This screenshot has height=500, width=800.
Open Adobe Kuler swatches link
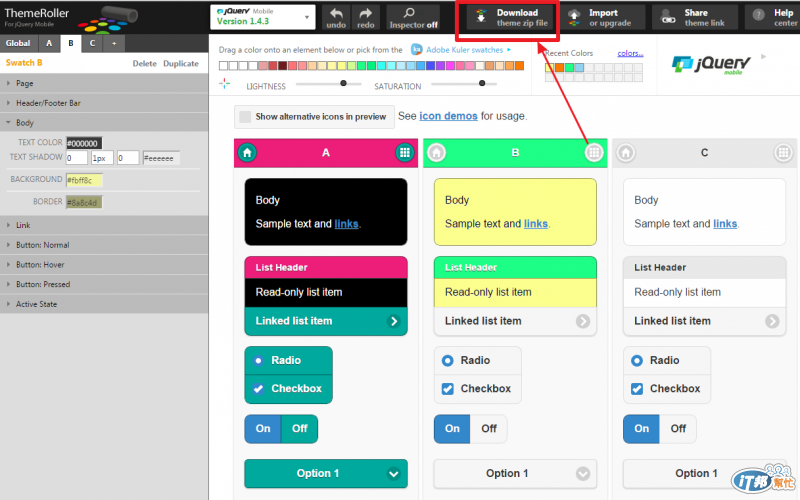pos(464,49)
